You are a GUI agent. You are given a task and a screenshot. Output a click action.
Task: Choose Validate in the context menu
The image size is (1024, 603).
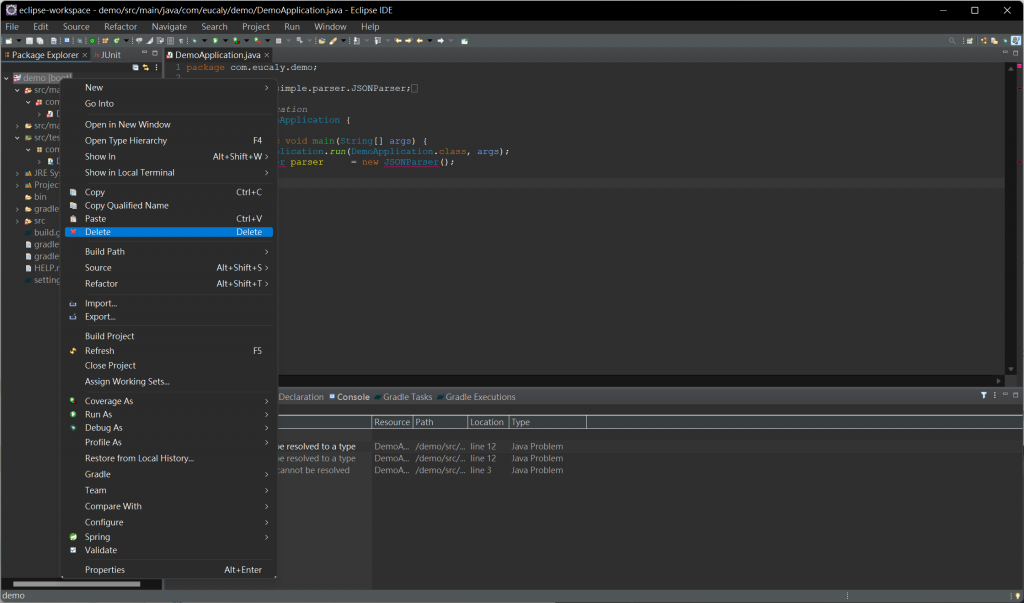tap(101, 550)
